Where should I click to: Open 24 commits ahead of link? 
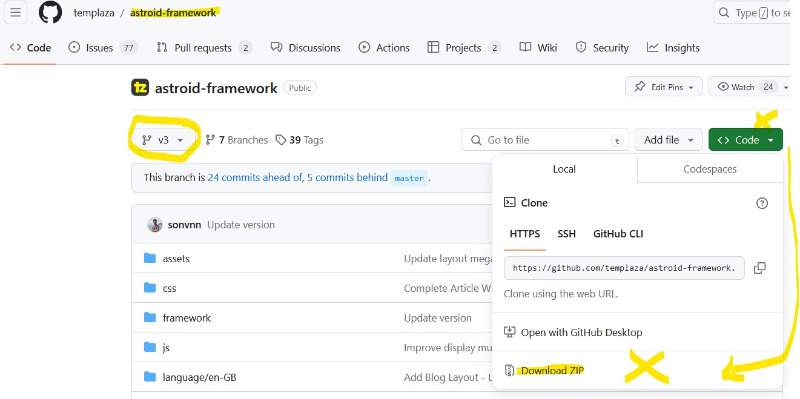click(x=256, y=178)
